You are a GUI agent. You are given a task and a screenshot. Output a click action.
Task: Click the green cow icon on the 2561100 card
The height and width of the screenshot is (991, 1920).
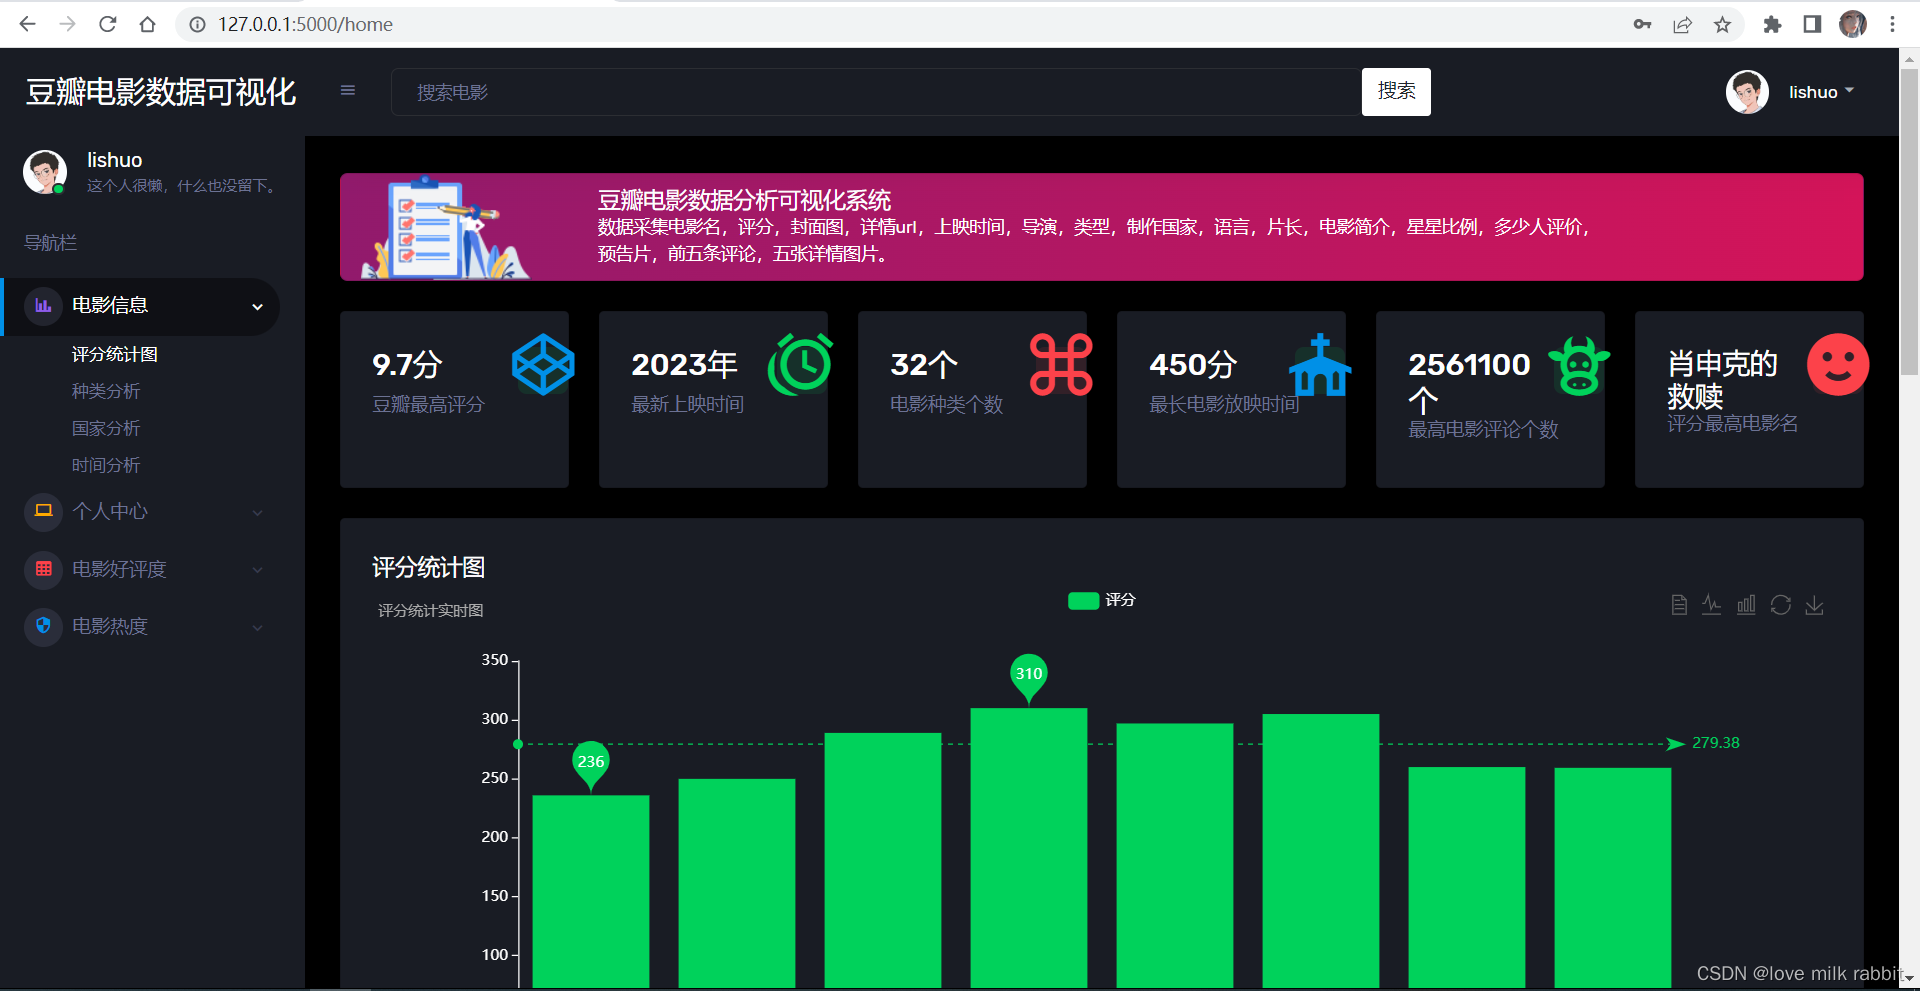coord(1579,365)
